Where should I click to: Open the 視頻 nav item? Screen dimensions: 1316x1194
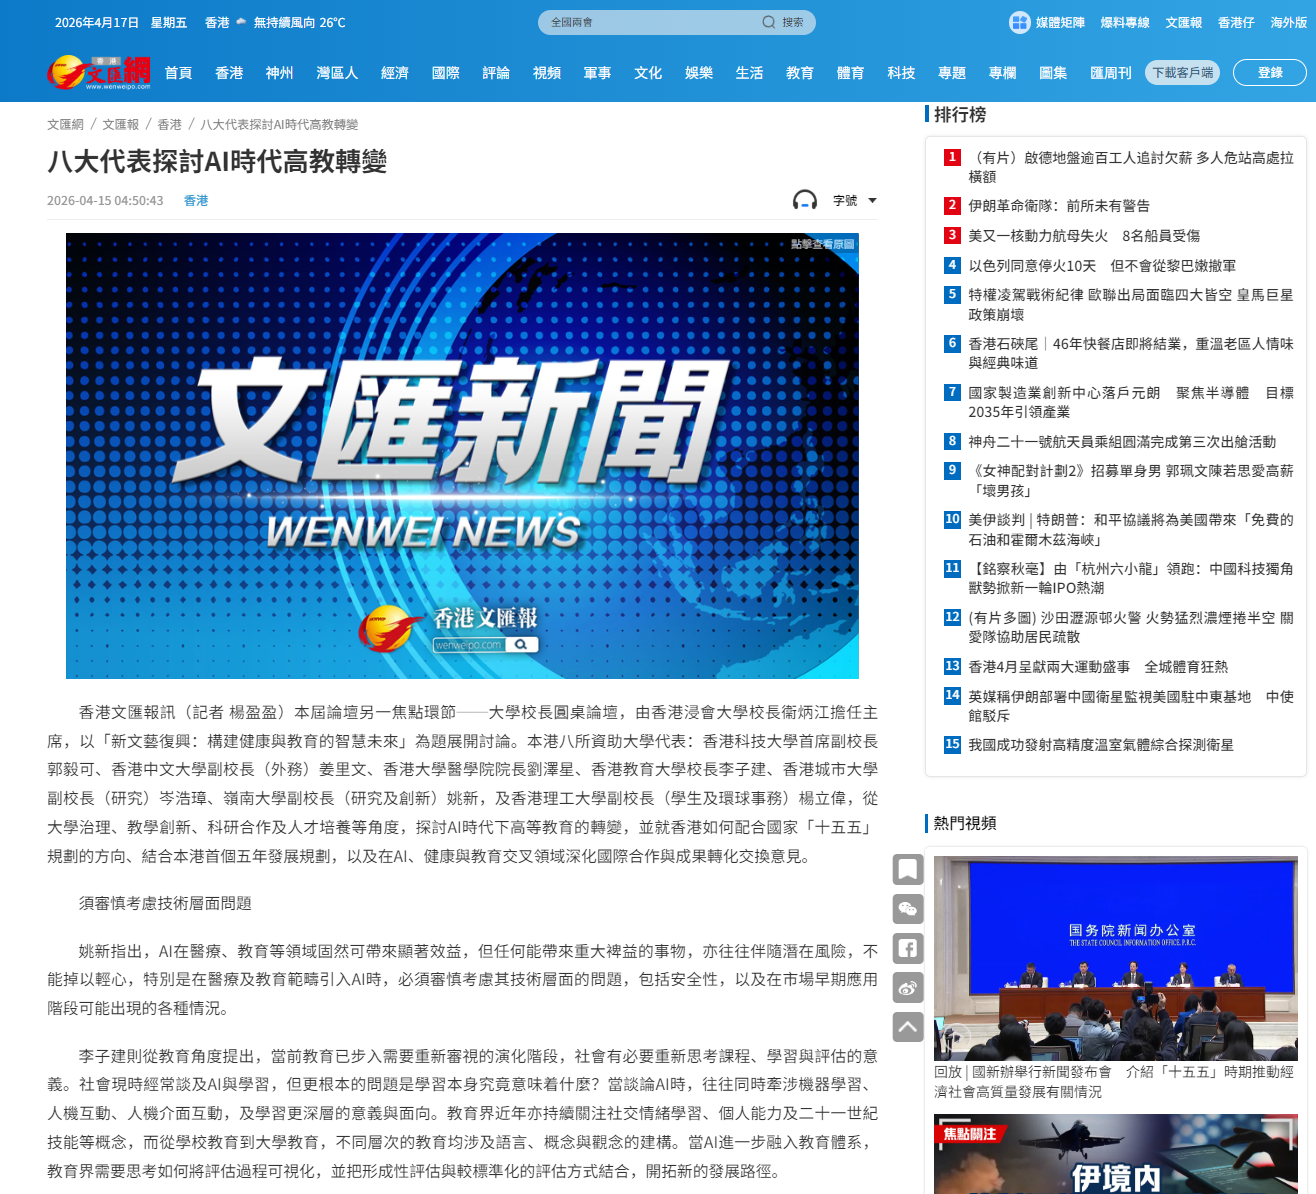(x=547, y=73)
